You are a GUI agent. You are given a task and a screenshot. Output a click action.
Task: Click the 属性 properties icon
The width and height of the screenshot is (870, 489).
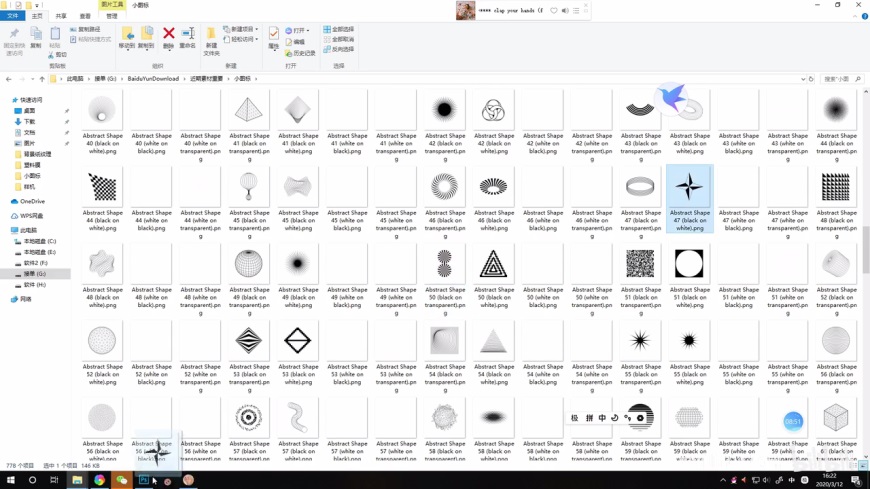[274, 34]
